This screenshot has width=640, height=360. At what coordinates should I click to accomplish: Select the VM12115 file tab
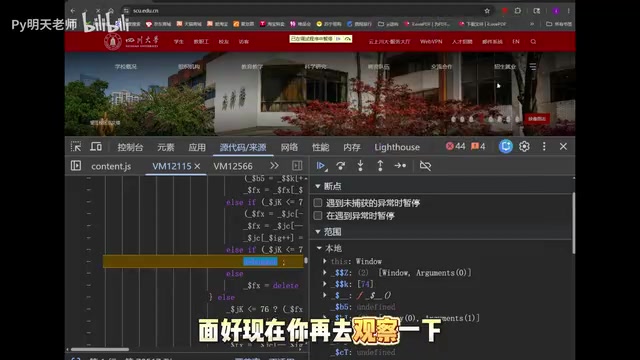click(171, 166)
